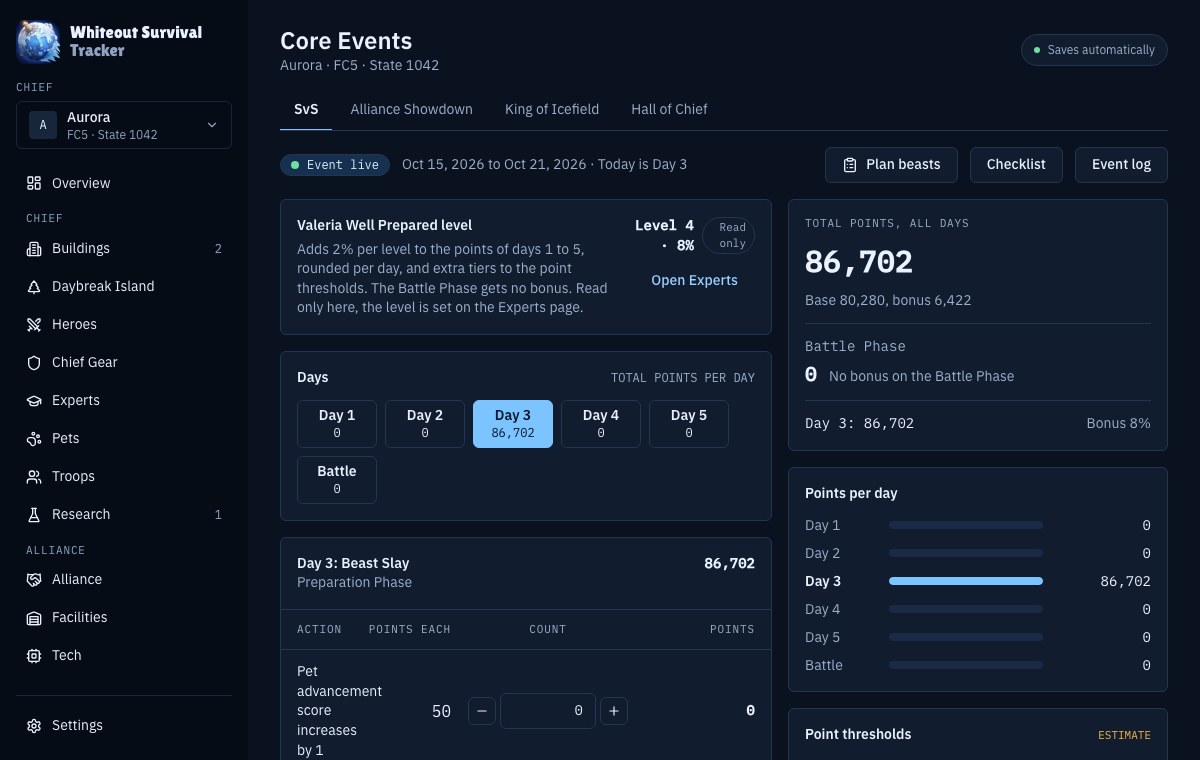Open Heroes page in sidebar
Image resolution: width=1200 pixels, height=760 pixels.
click(x=124, y=324)
